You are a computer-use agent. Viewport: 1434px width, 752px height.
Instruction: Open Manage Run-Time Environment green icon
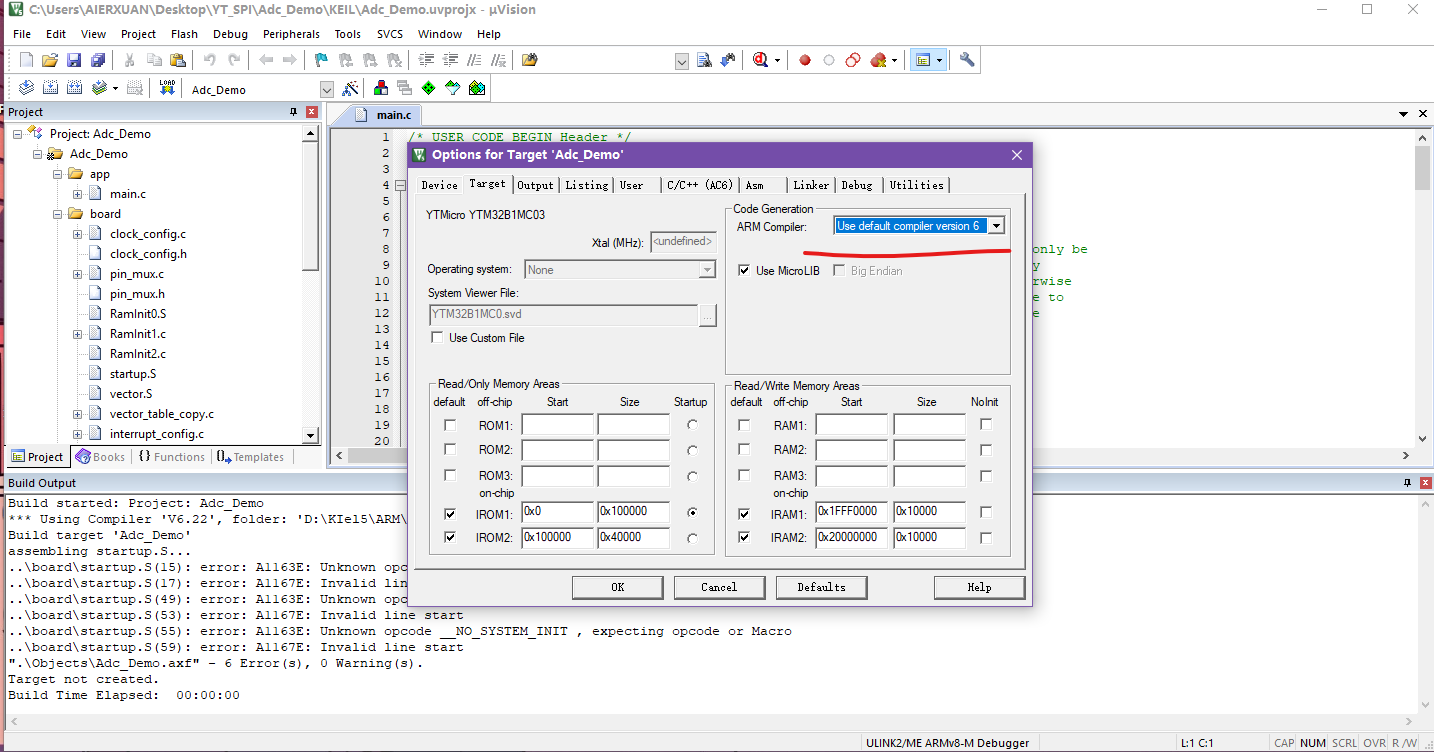point(429,88)
